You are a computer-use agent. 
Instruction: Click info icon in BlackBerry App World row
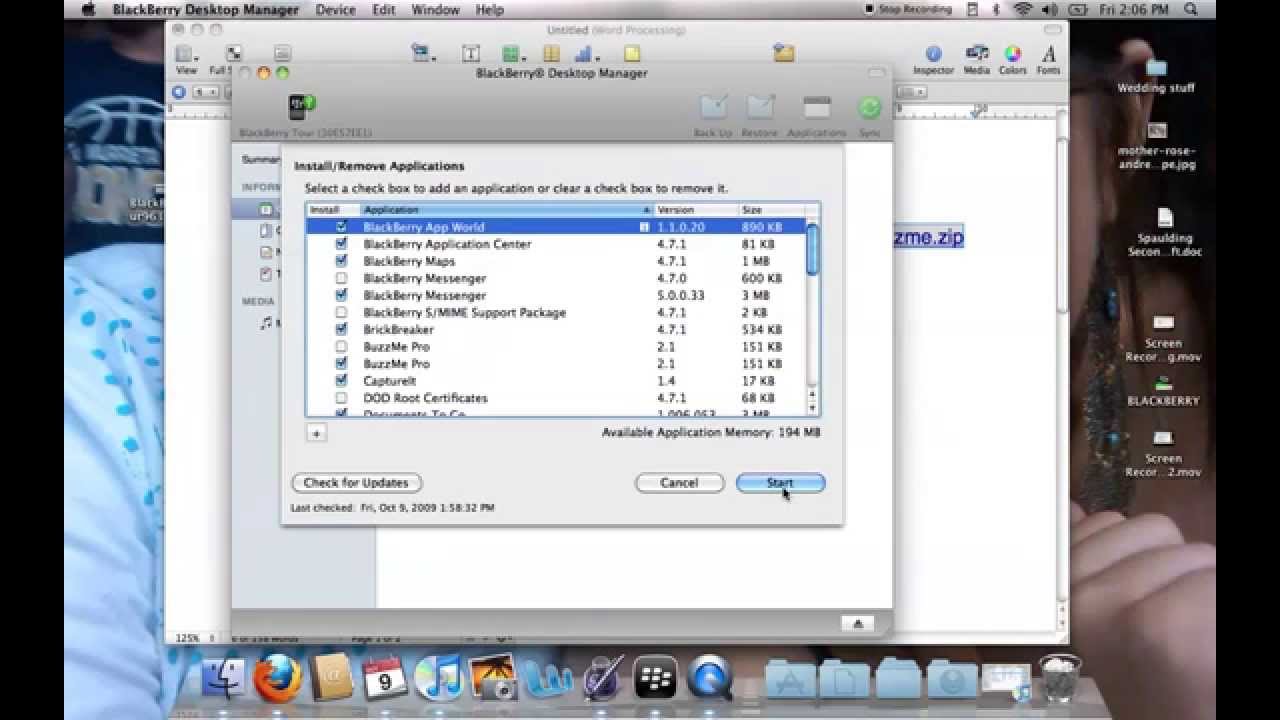[645, 227]
